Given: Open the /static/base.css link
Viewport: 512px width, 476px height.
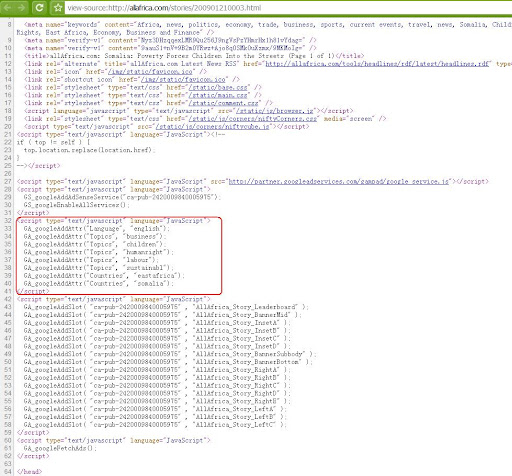Looking at the screenshot, I should click(x=218, y=87).
